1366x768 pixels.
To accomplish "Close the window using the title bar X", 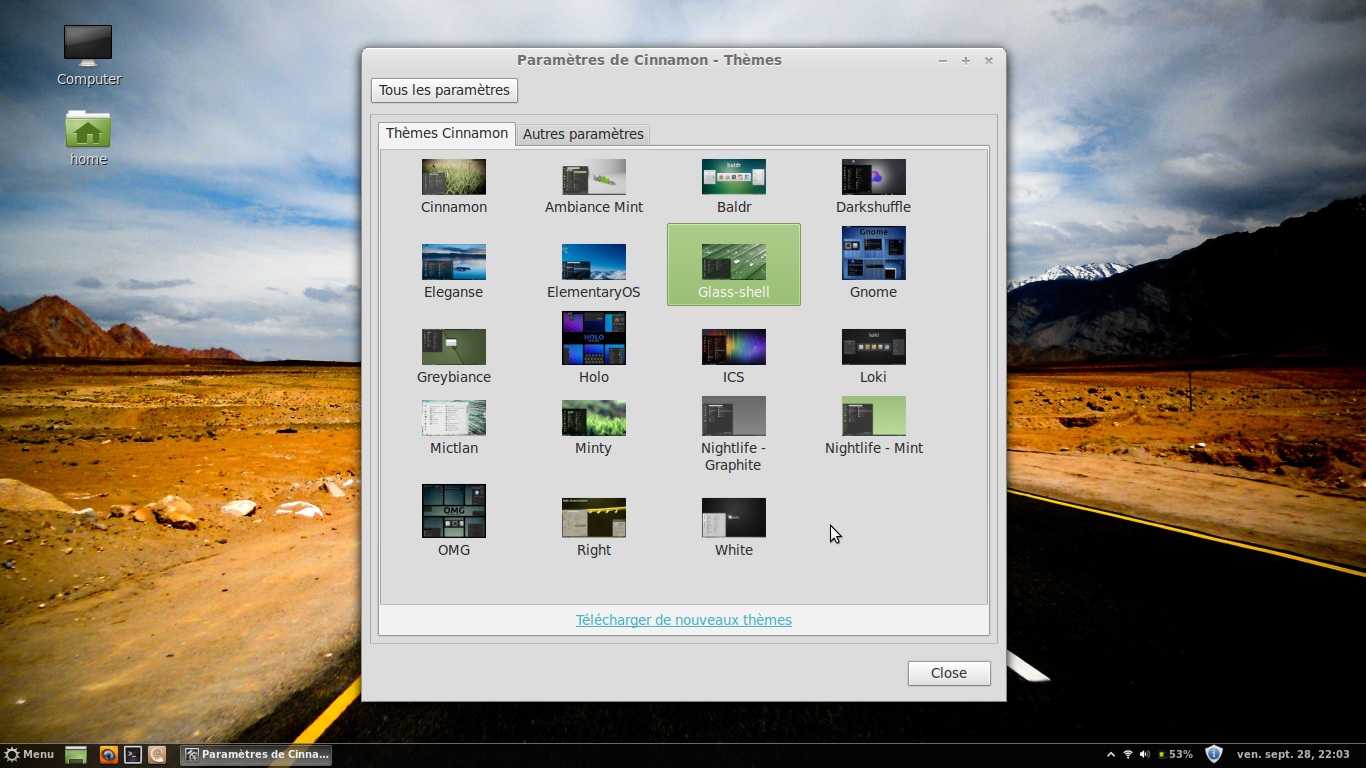I will pyautogui.click(x=989, y=60).
